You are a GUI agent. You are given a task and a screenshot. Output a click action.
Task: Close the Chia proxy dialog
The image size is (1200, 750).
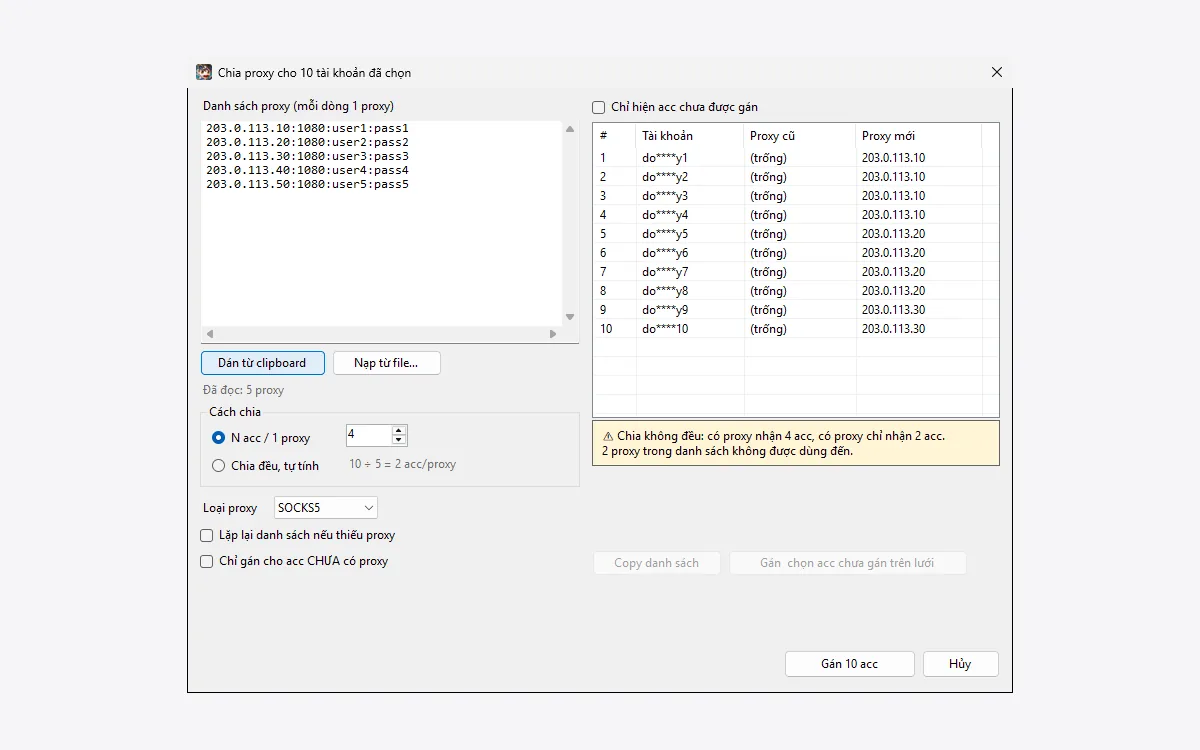coord(996,72)
